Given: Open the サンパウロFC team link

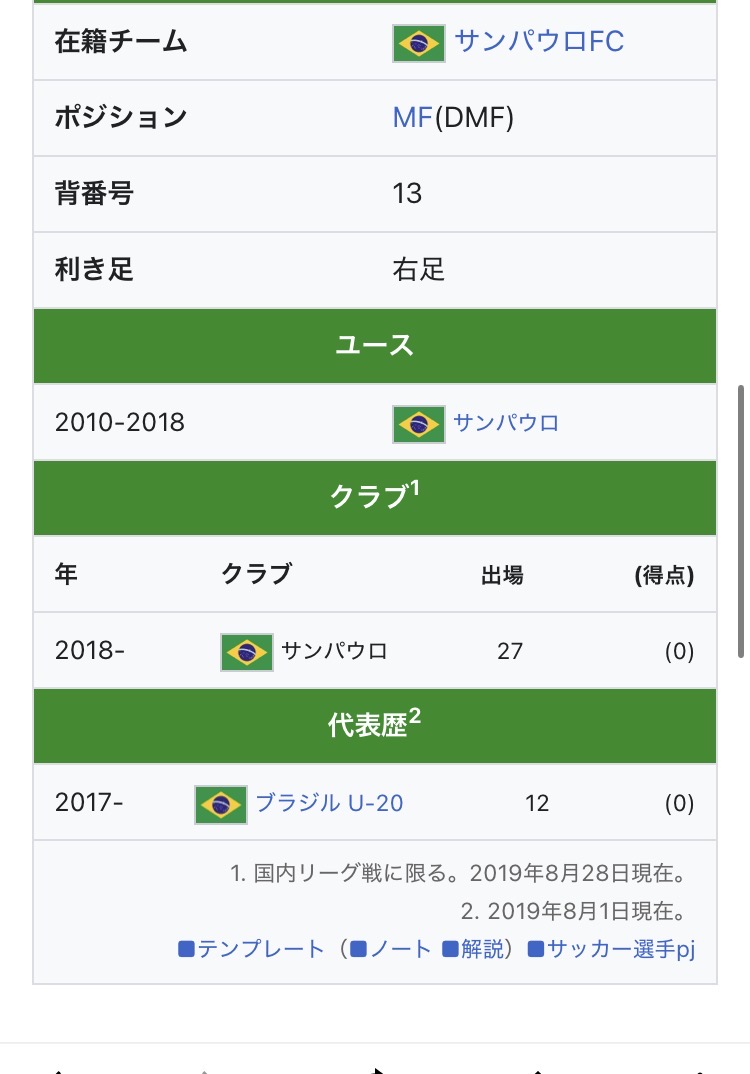Looking at the screenshot, I should [539, 41].
